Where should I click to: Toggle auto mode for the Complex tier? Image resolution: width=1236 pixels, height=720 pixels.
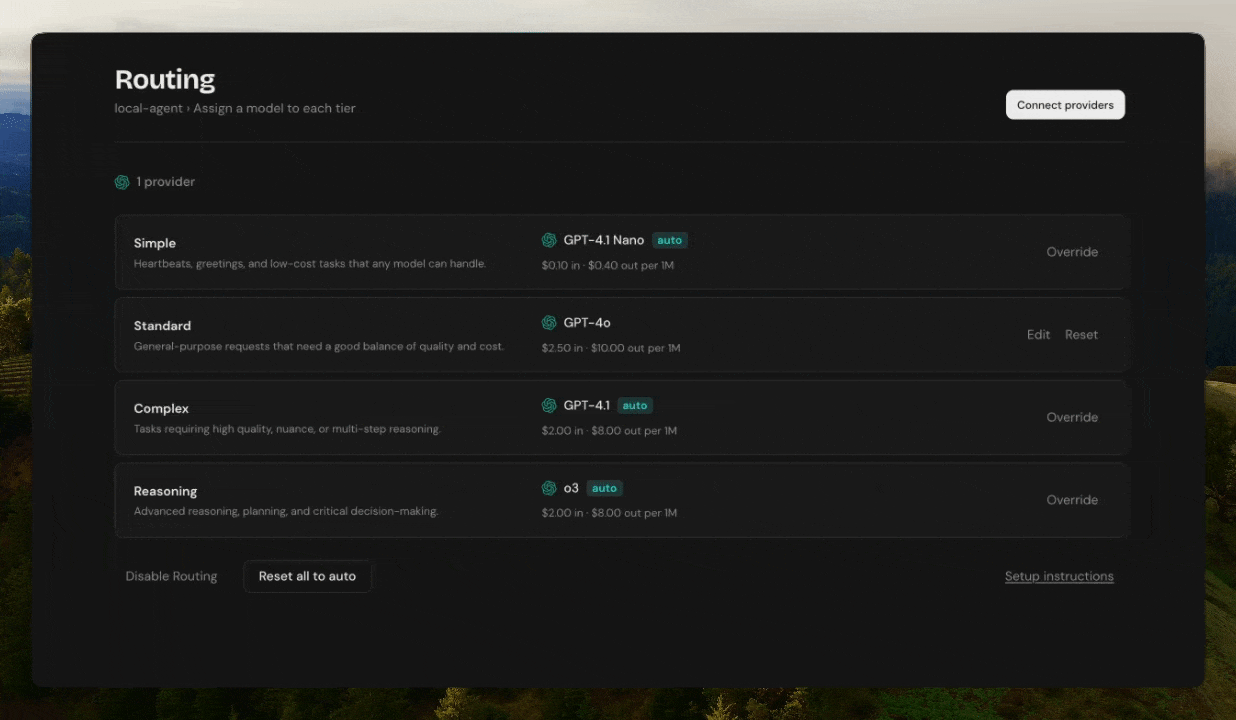635,405
